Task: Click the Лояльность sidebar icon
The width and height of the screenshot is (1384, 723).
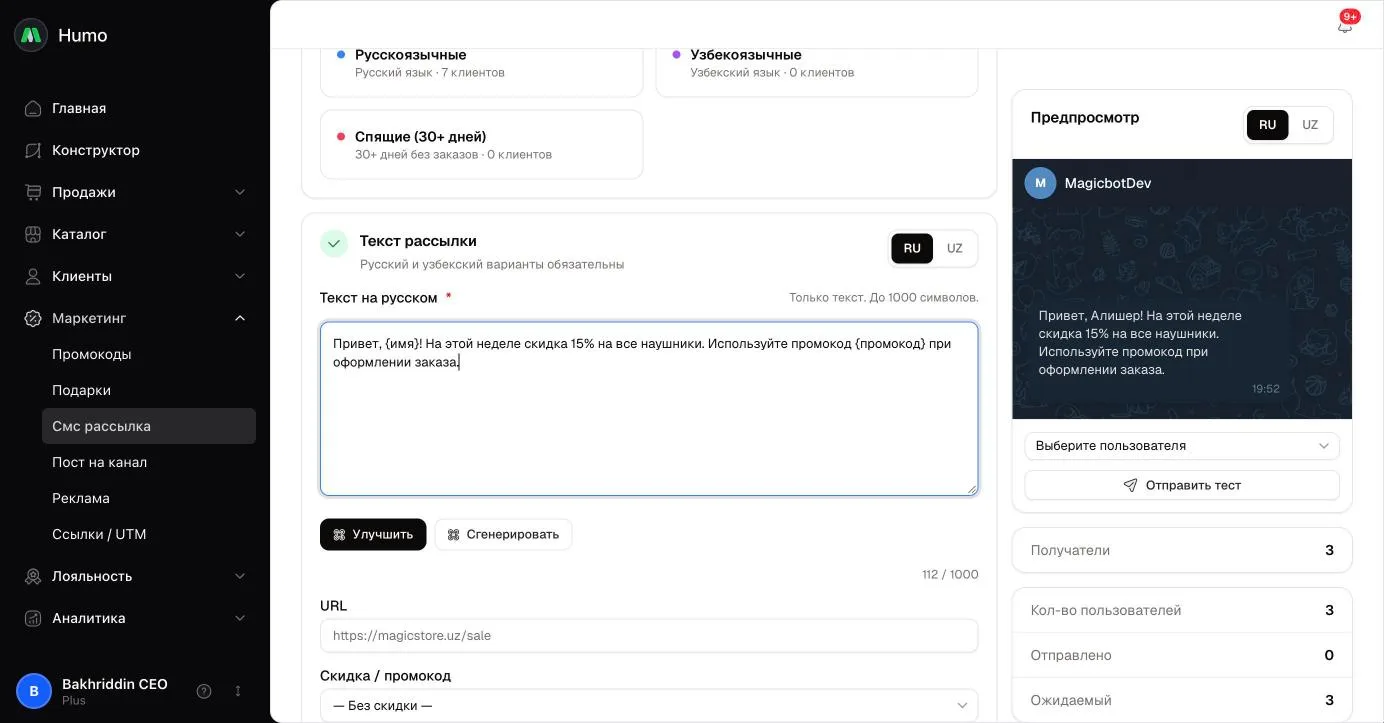Action: (x=33, y=576)
